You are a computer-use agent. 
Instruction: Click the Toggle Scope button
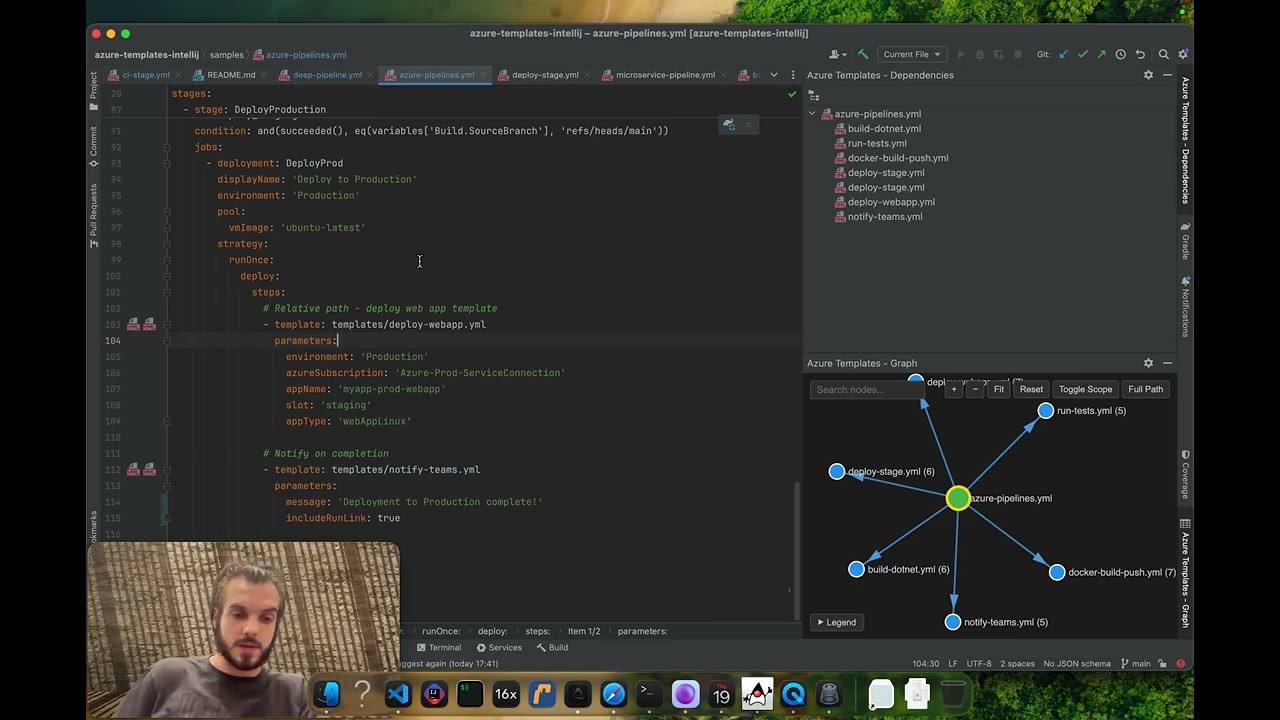(x=1085, y=390)
